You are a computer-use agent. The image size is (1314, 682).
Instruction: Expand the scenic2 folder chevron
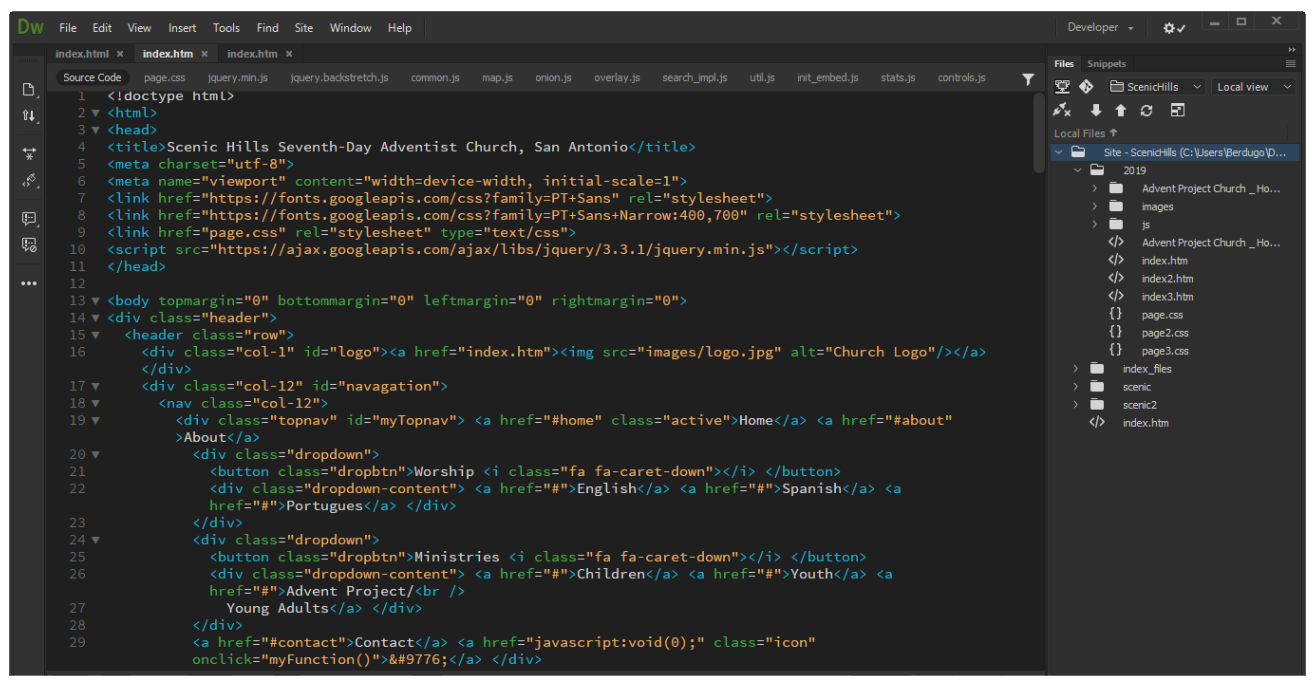point(1077,404)
